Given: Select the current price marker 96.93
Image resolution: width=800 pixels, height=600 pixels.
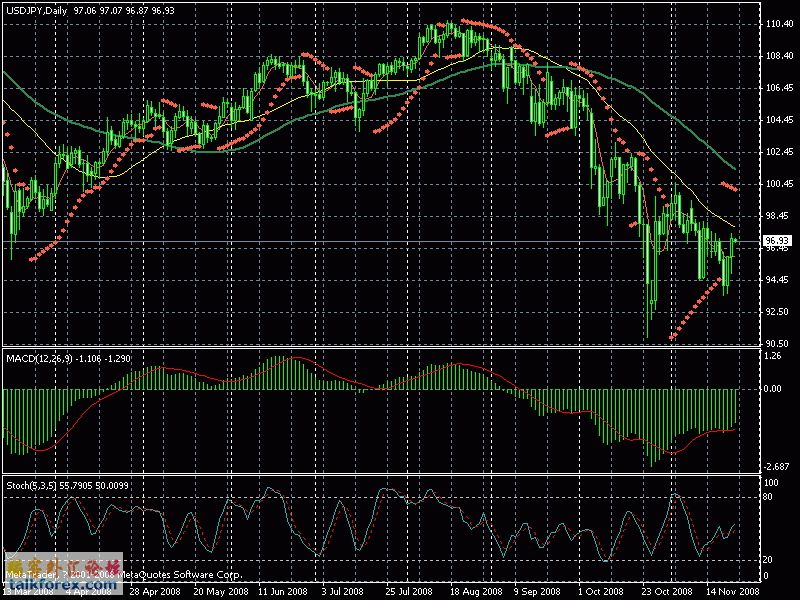Looking at the screenshot, I should 777,241.
